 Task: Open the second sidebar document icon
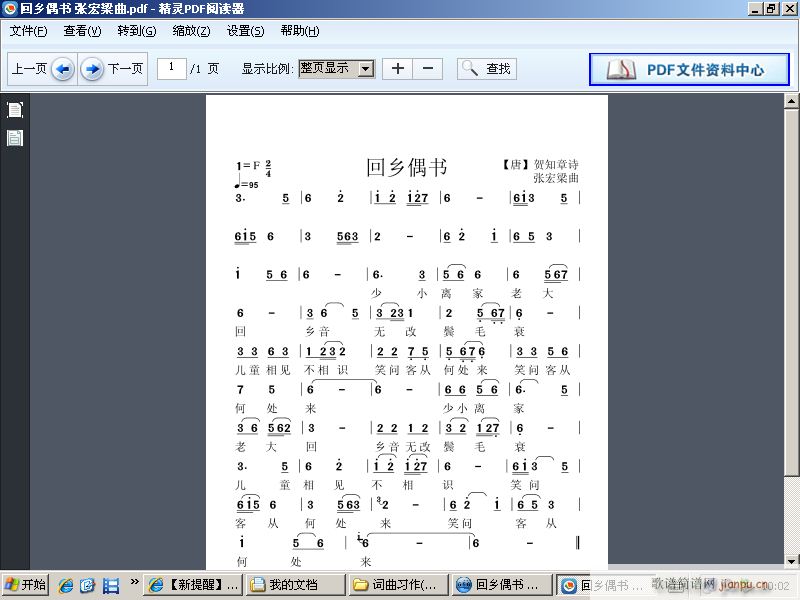(15, 138)
